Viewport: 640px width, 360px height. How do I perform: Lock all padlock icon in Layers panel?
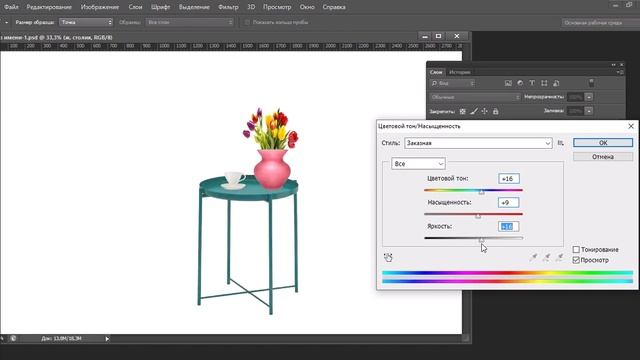496,111
